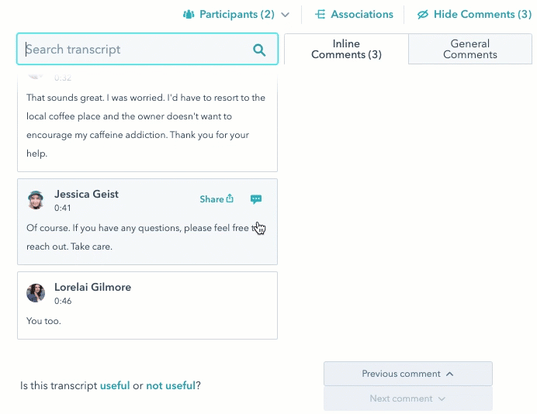This screenshot has height=414, width=537.
Task: Click the Hide Comments (3) text
Action: click(x=483, y=14)
